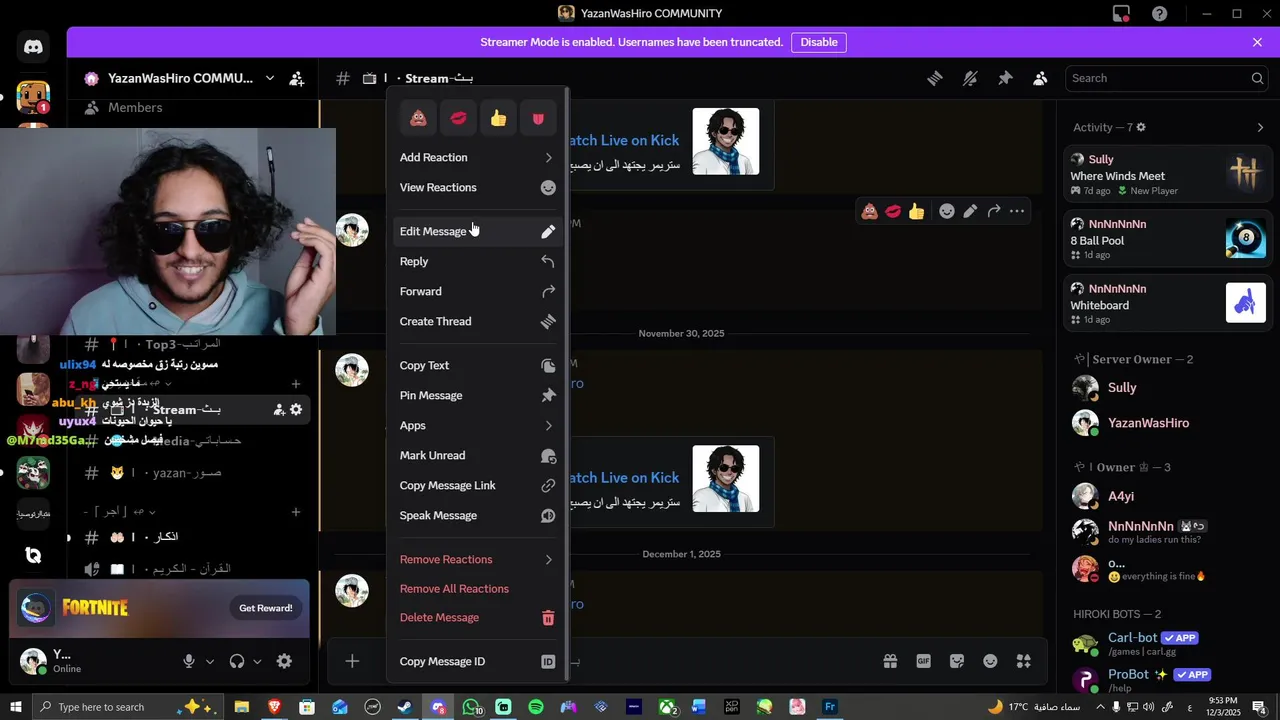Open Spotify from the taskbar
Viewport: 1280px width, 720px height.
pyautogui.click(x=536, y=707)
